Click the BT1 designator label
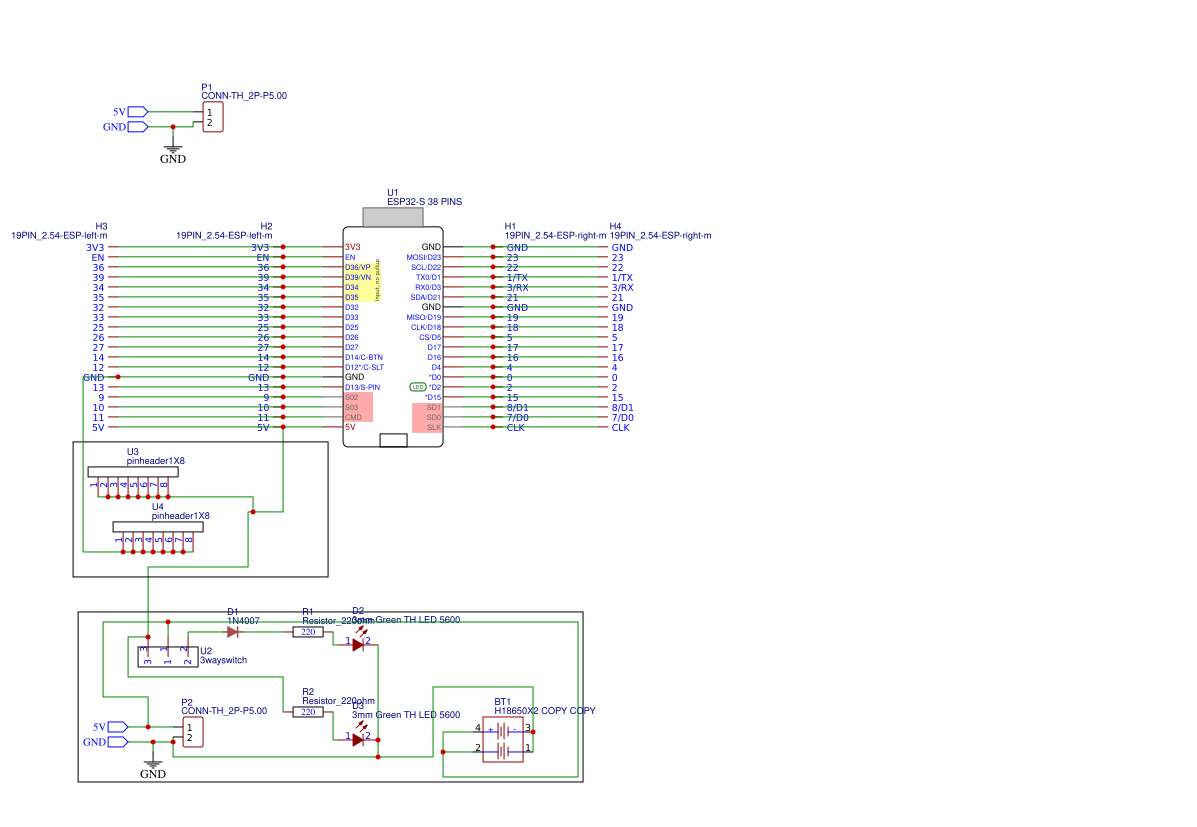This screenshot has width=1197, height=827. pyautogui.click(x=502, y=702)
